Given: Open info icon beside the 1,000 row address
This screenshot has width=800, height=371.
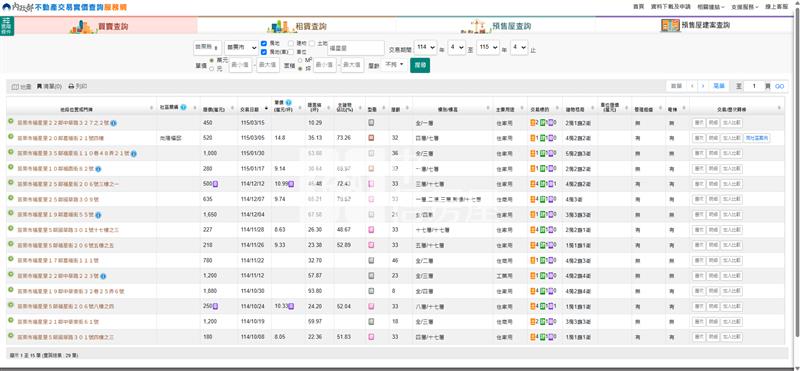Looking at the screenshot, I should pyautogui.click(x=134, y=154).
